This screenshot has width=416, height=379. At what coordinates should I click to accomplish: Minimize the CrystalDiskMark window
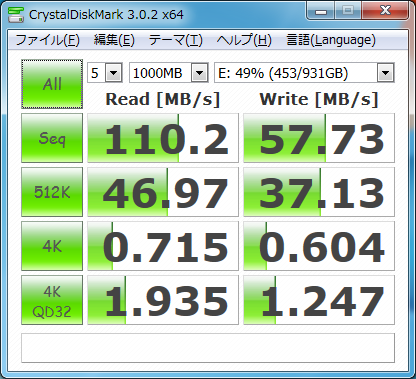click(321, 11)
